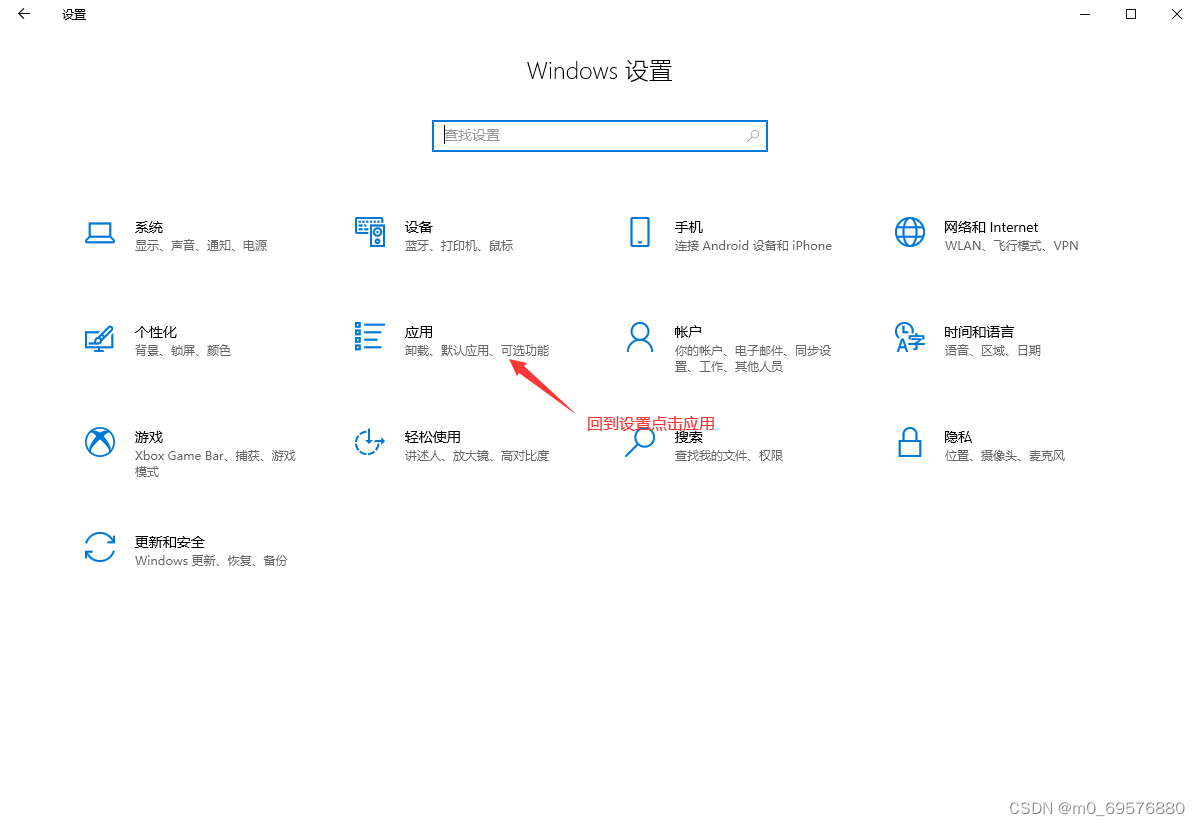This screenshot has width=1200, height=826.
Task: Click the Update & Security sync icon
Action: pyautogui.click(x=100, y=547)
